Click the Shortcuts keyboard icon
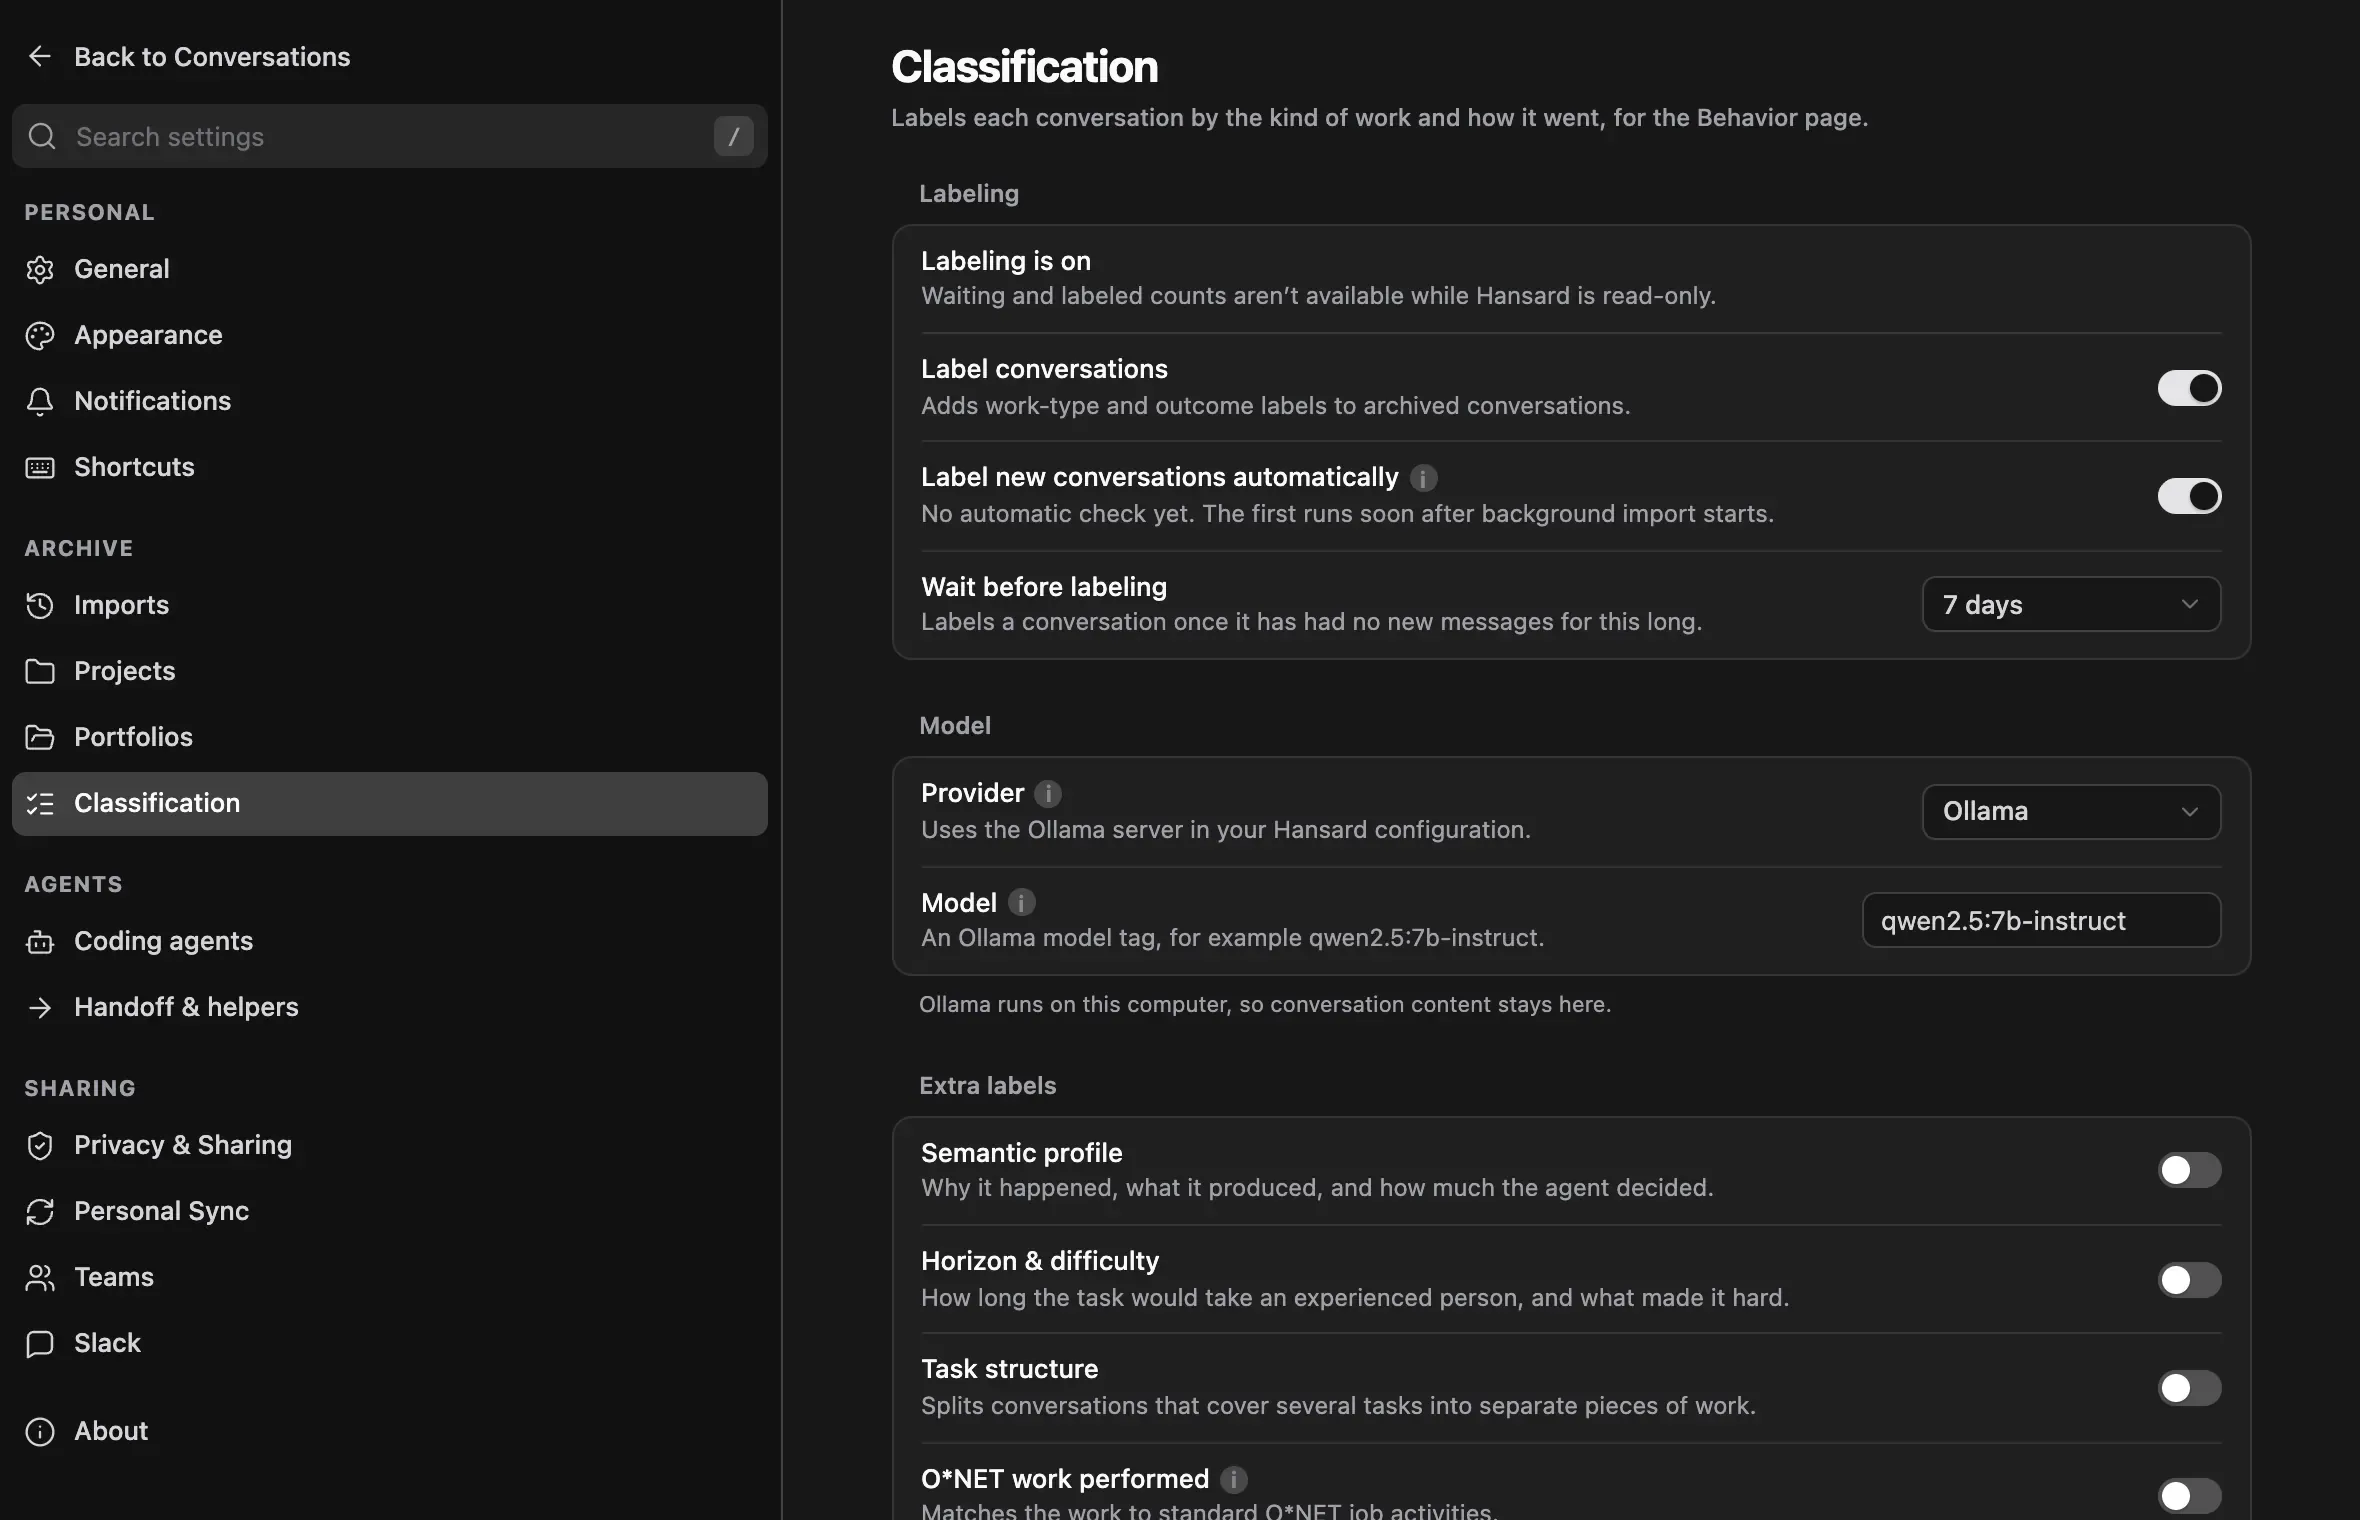The width and height of the screenshot is (2360, 1520). (x=40, y=467)
